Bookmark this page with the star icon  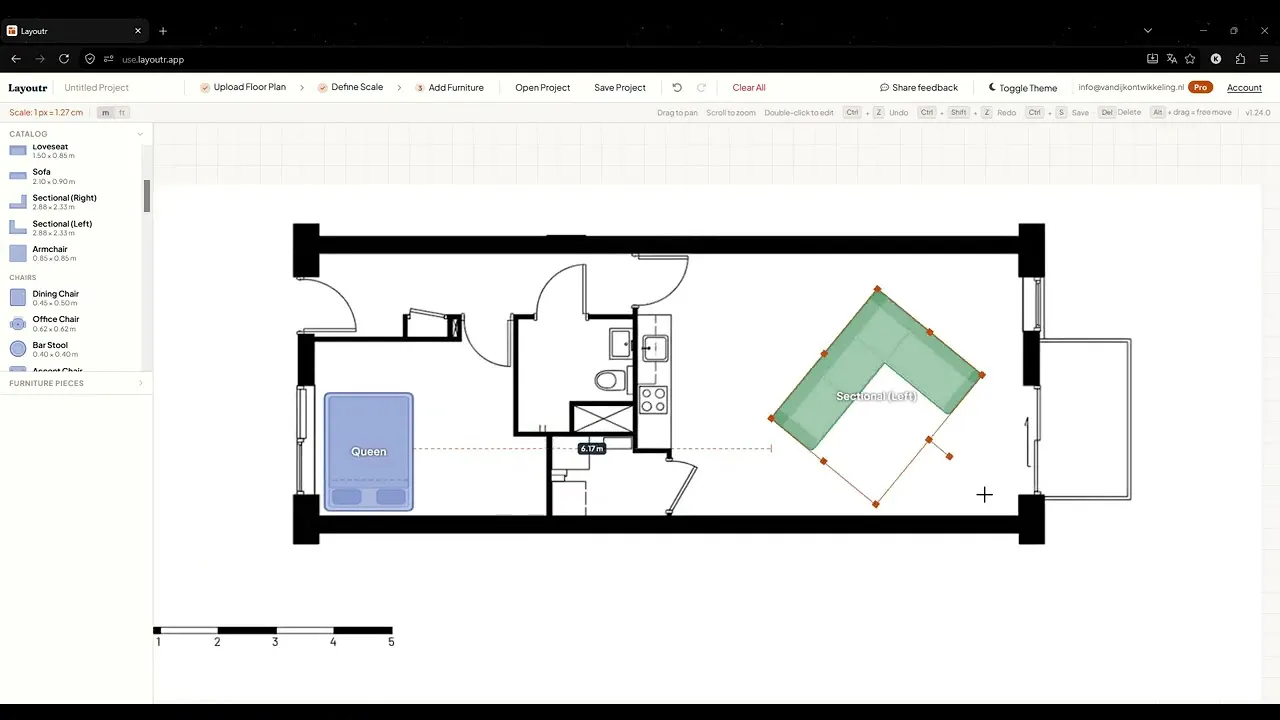1190,59
